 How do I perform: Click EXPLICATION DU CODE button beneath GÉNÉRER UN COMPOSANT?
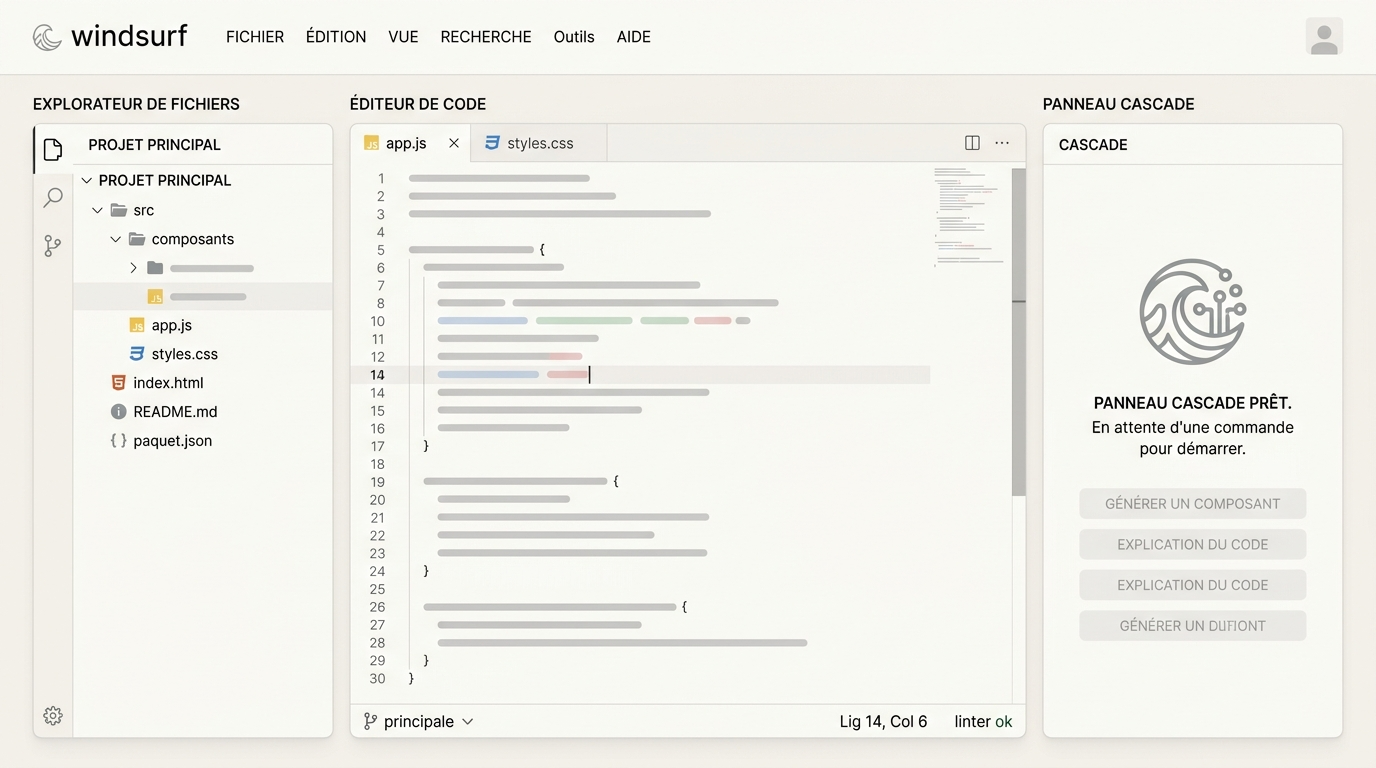click(x=1193, y=545)
